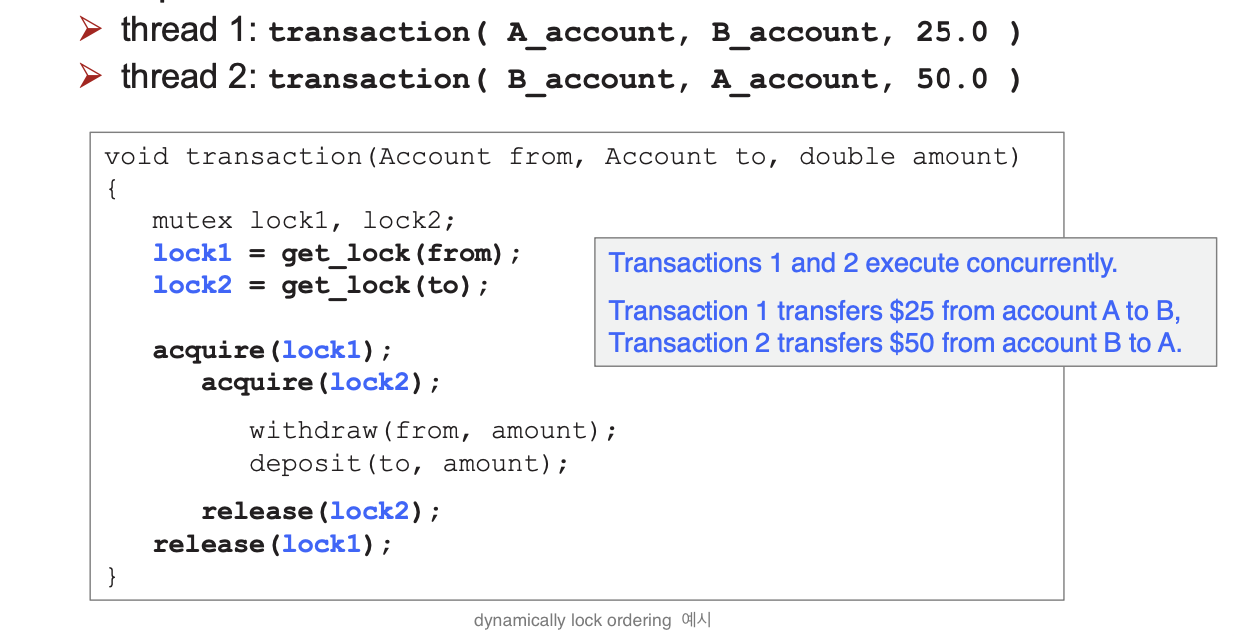The width and height of the screenshot is (1234, 636).
Task: Click the thread 1 transaction call with 25.0
Action: click(645, 32)
